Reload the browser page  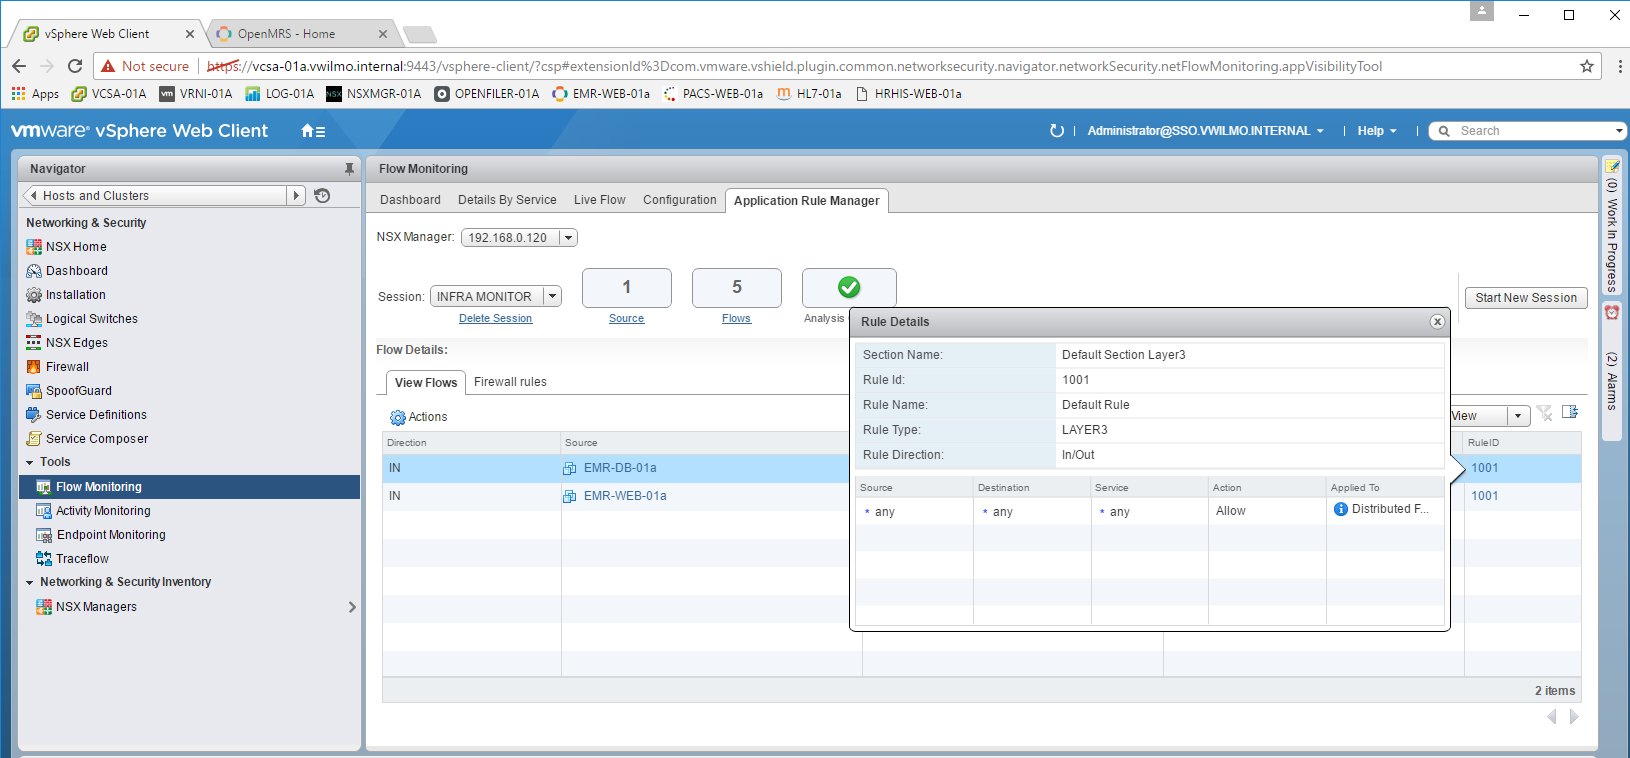[75, 66]
